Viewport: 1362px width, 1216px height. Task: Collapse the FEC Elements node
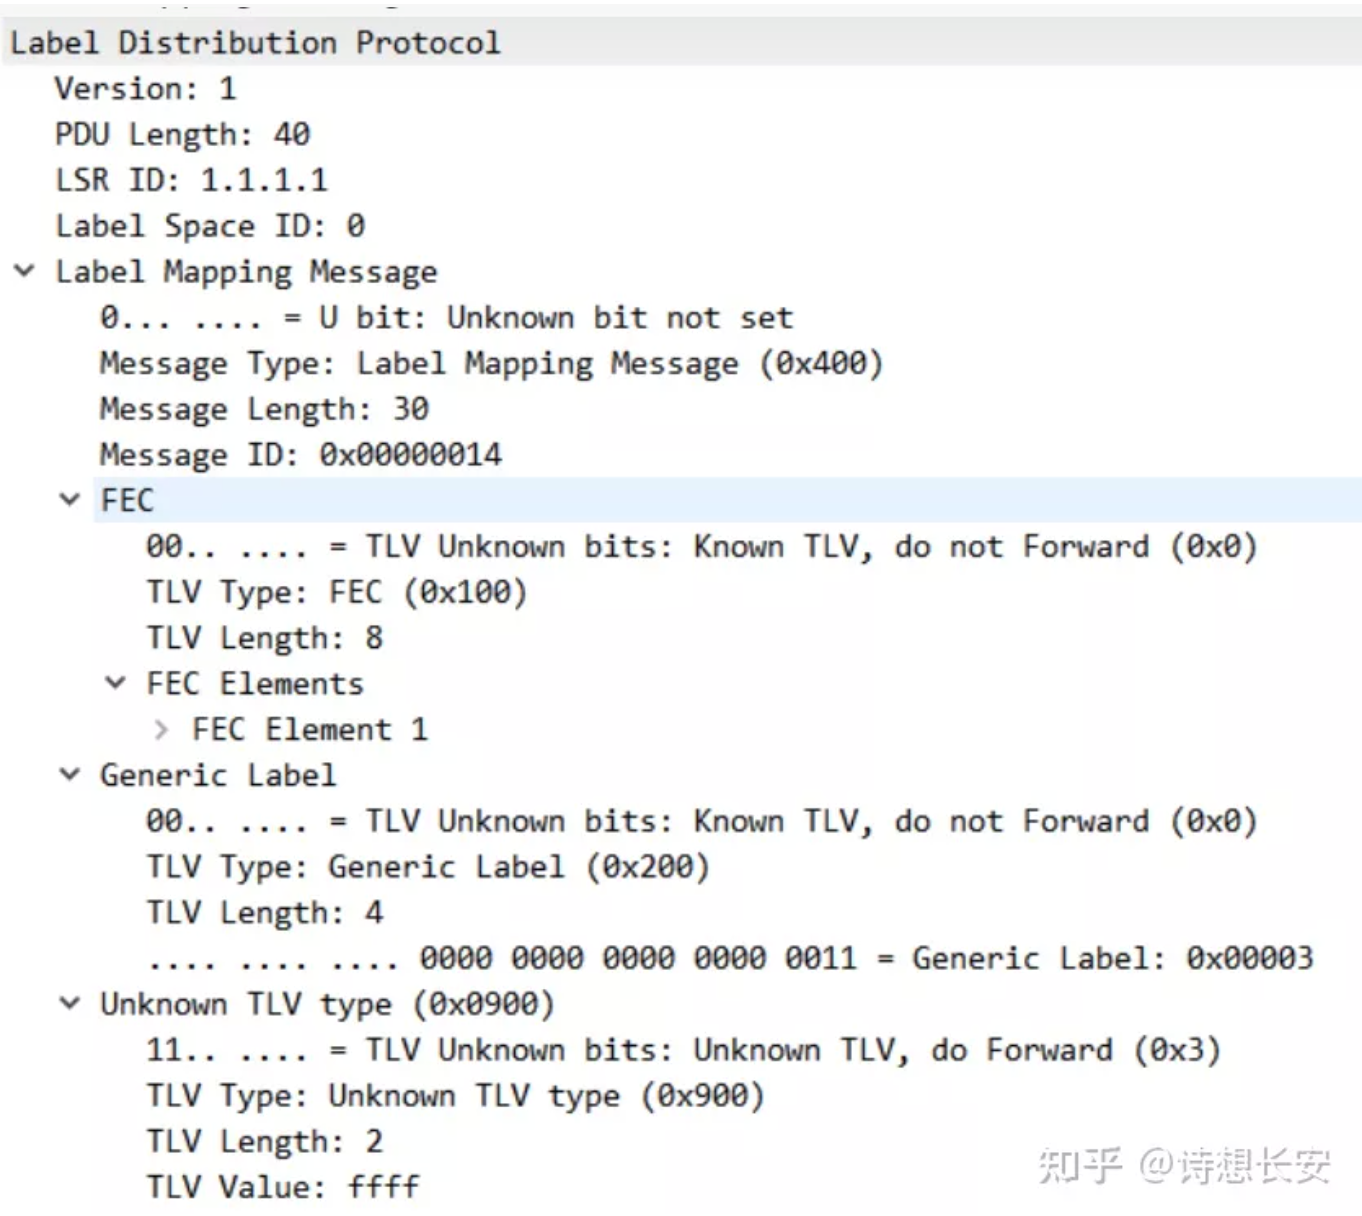116,683
